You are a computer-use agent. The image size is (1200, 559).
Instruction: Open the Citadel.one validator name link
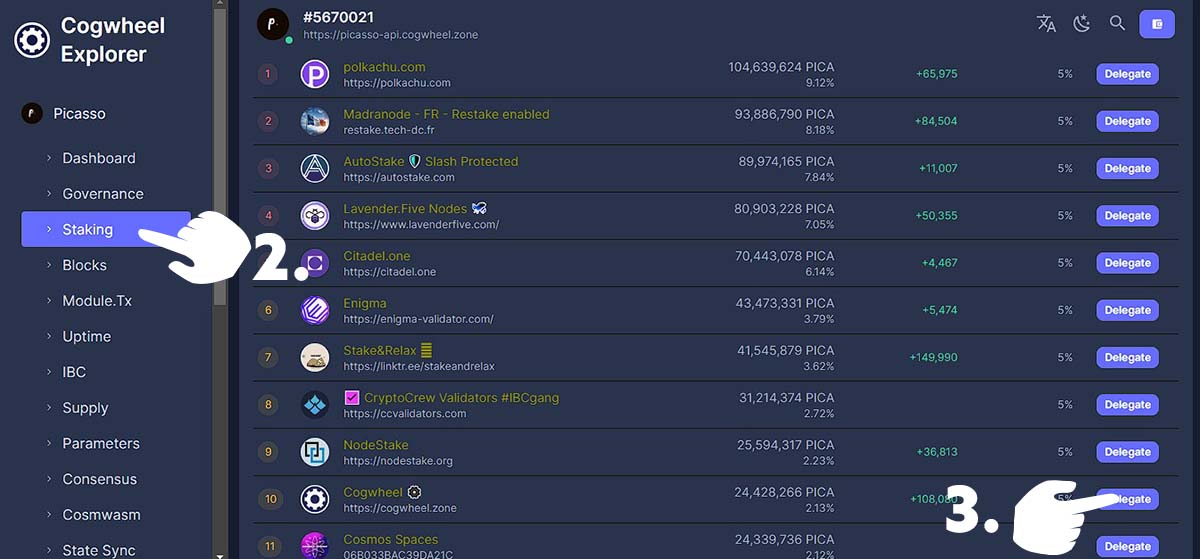point(377,256)
